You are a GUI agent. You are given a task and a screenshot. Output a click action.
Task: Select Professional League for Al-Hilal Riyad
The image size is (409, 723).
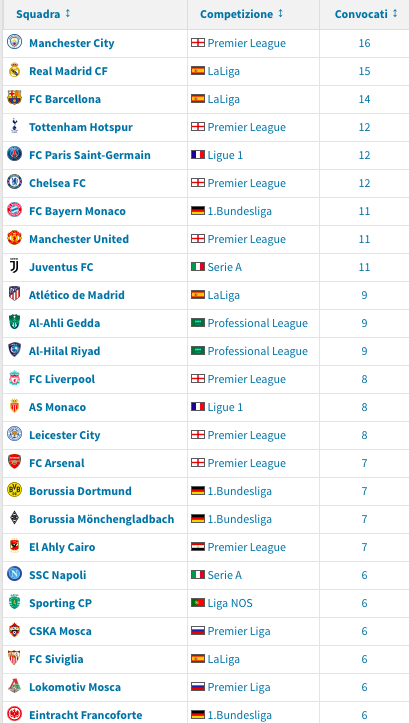257,351
